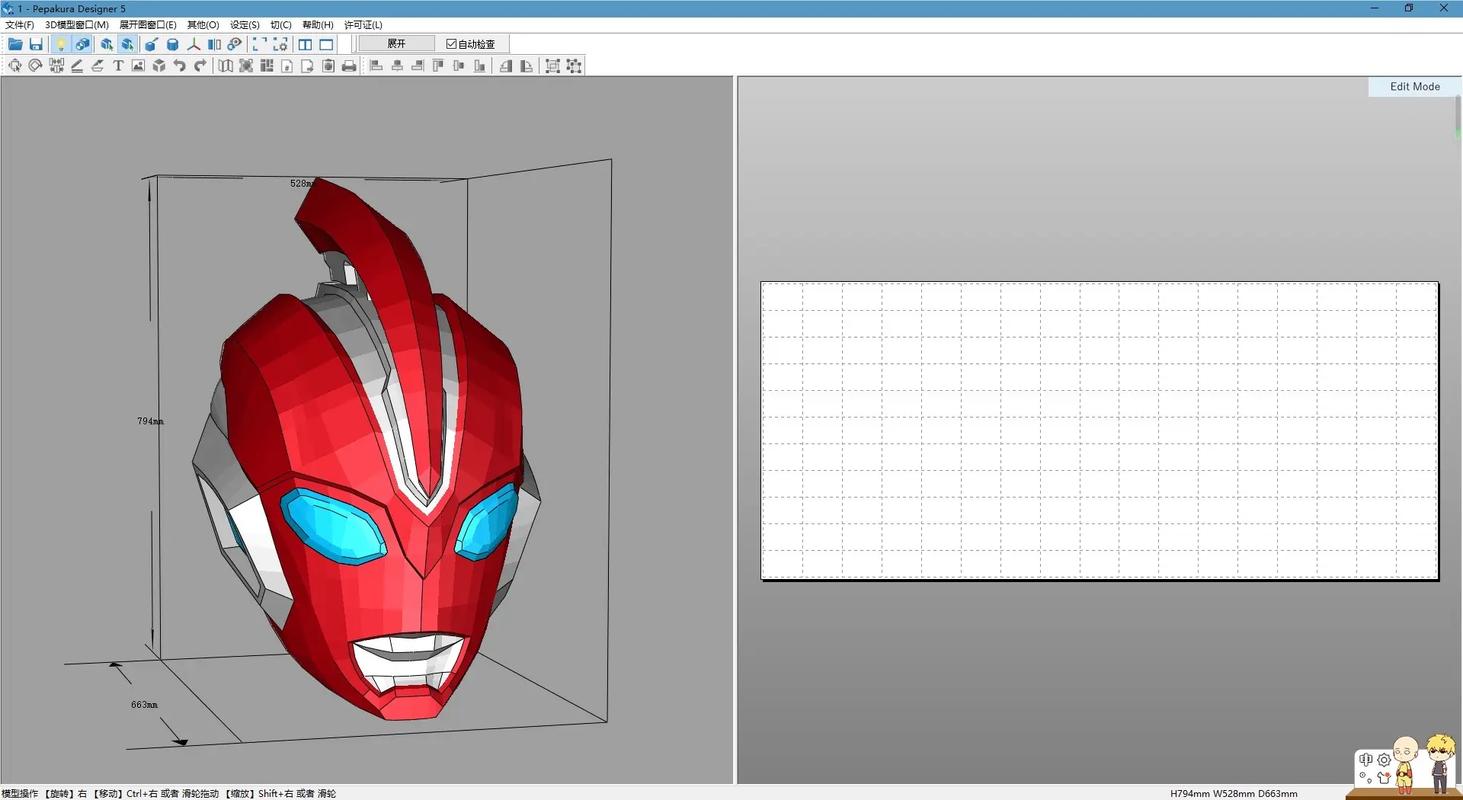
Task: Click the arrange parts icon after map
Action: pyautogui.click(x=246, y=66)
